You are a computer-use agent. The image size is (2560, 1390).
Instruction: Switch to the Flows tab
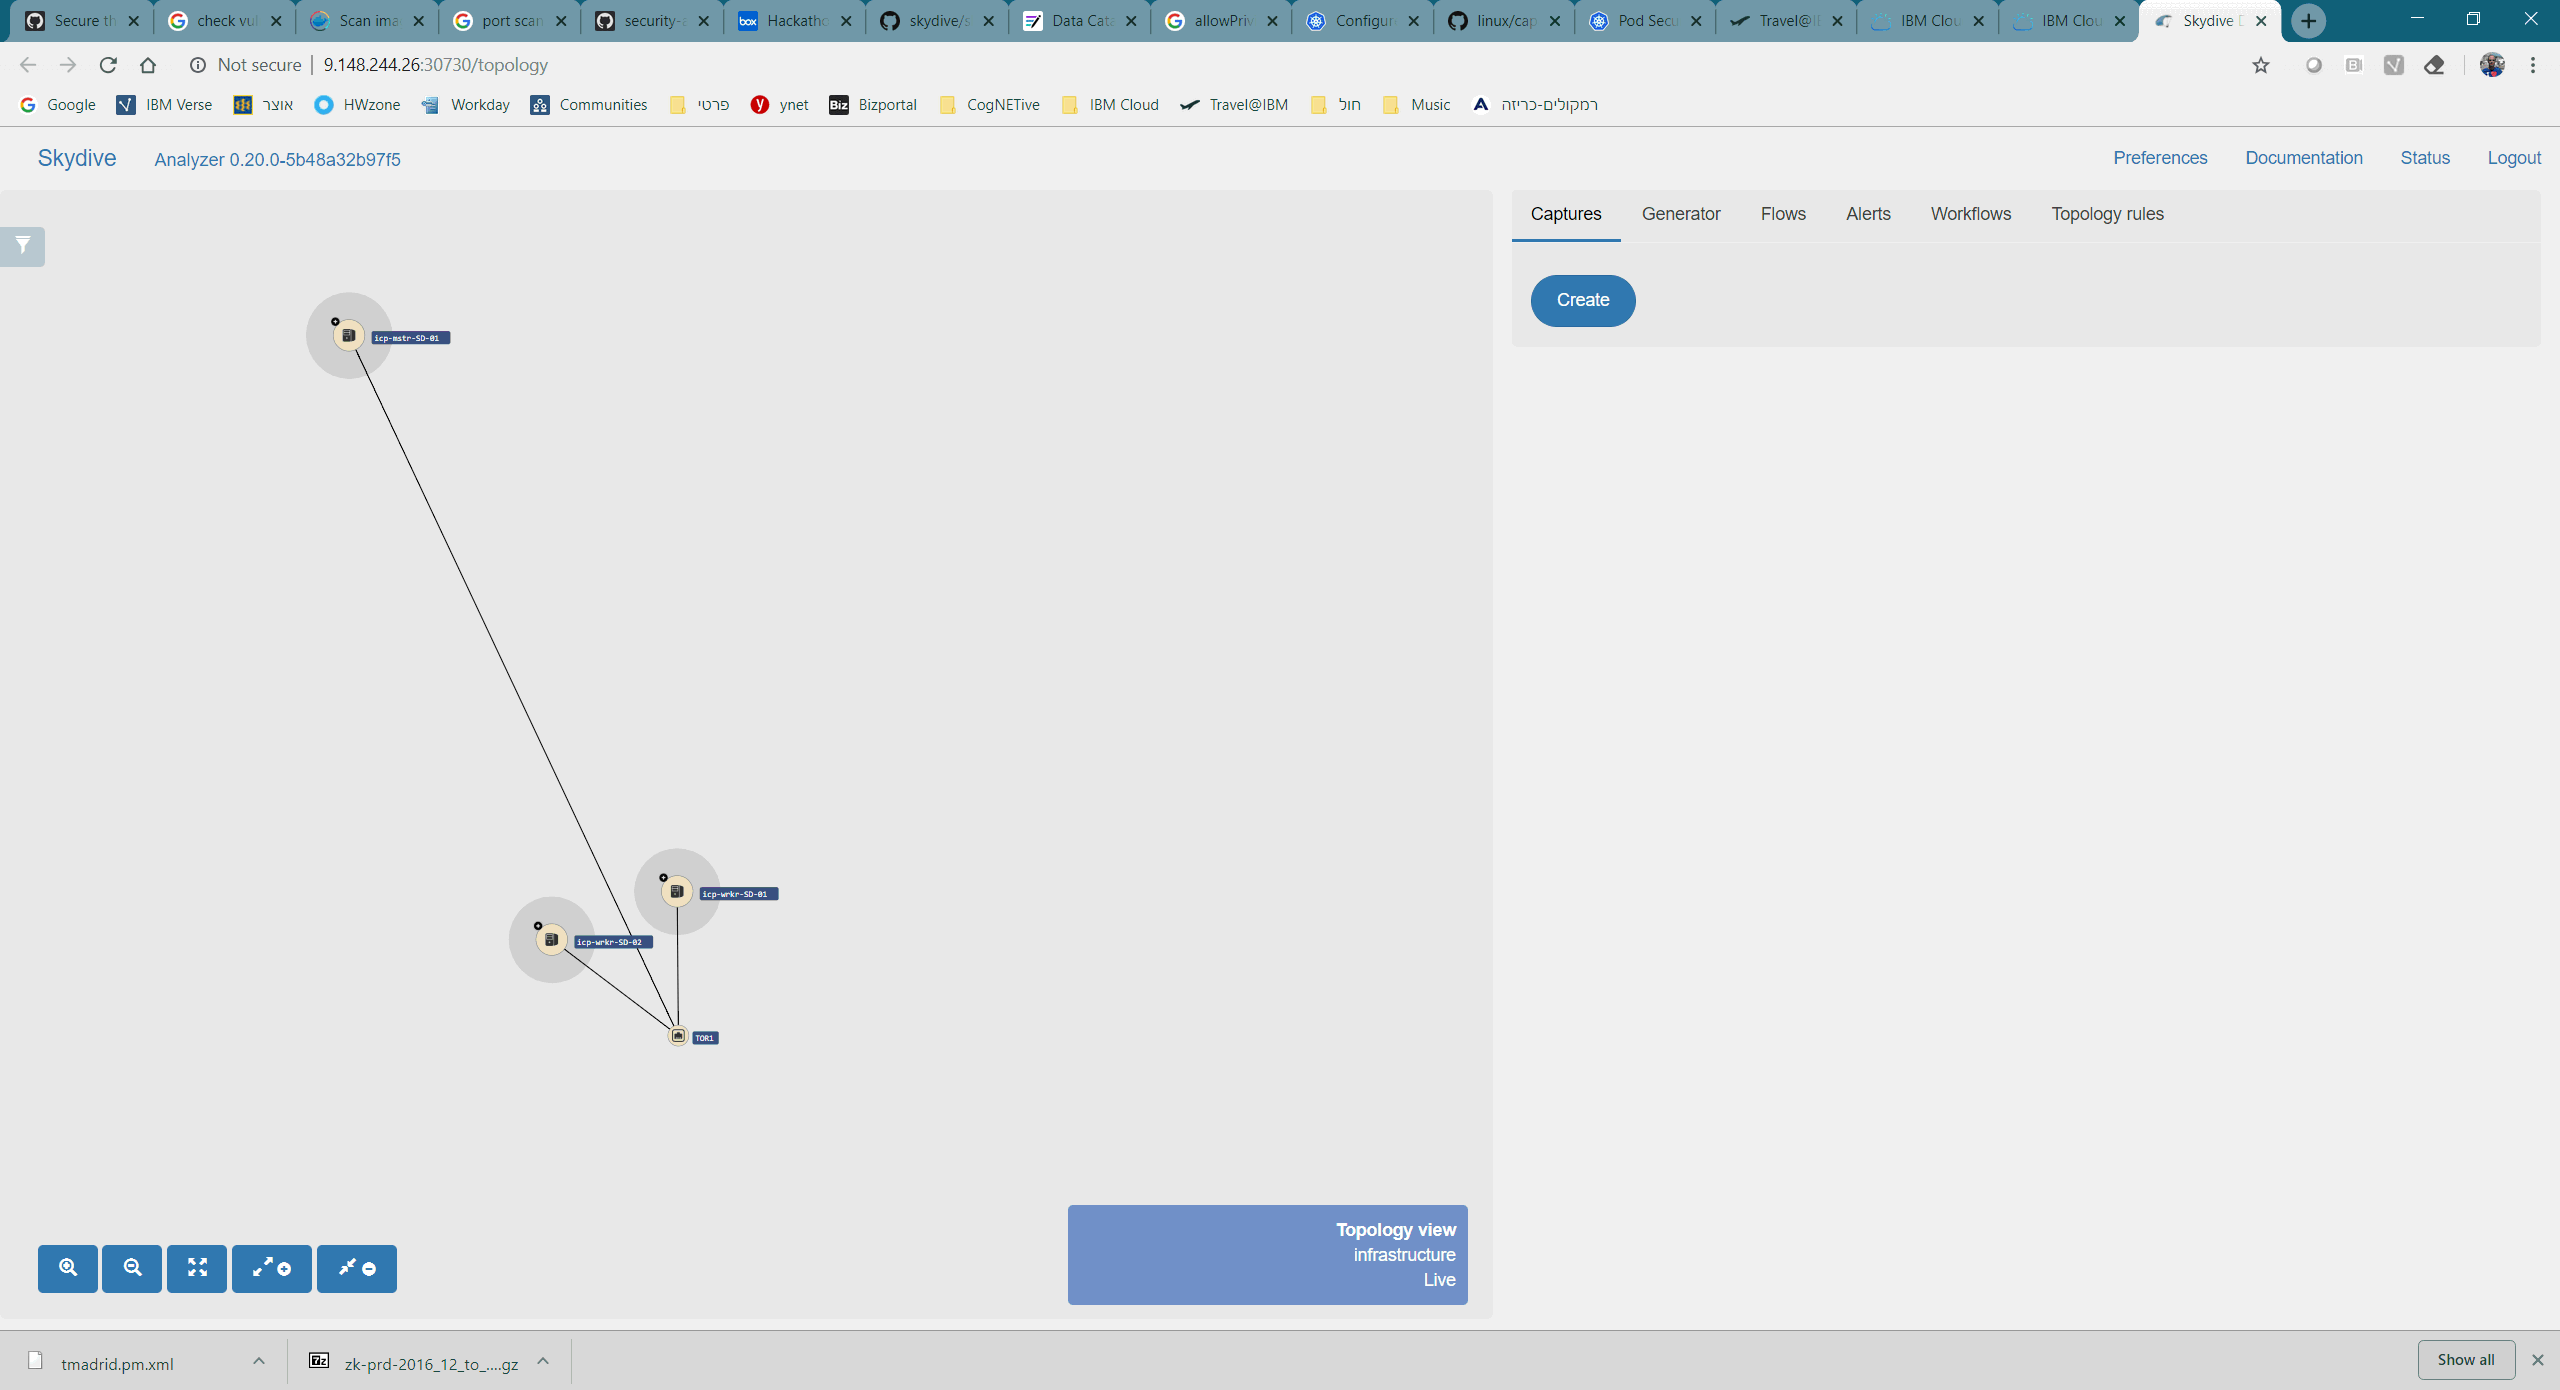(x=1783, y=213)
